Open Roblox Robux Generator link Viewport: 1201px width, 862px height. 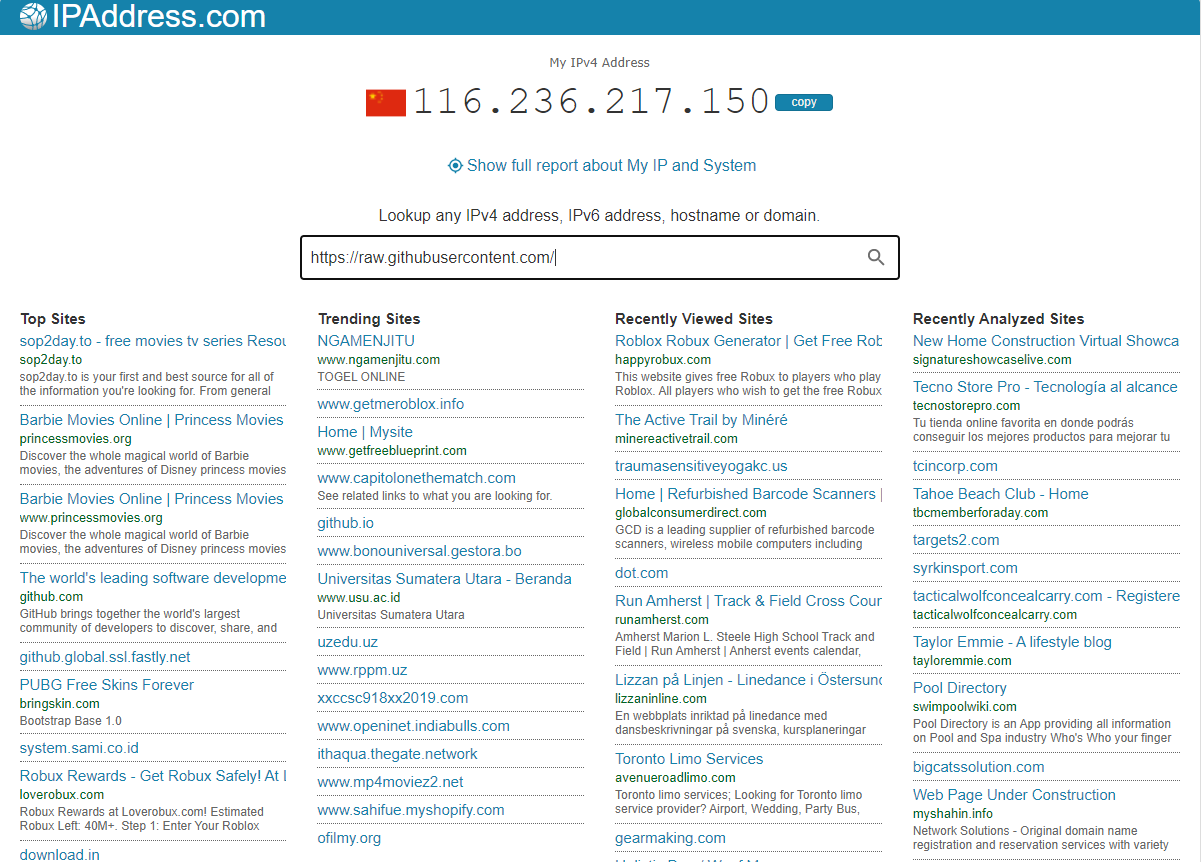pyautogui.click(x=748, y=341)
